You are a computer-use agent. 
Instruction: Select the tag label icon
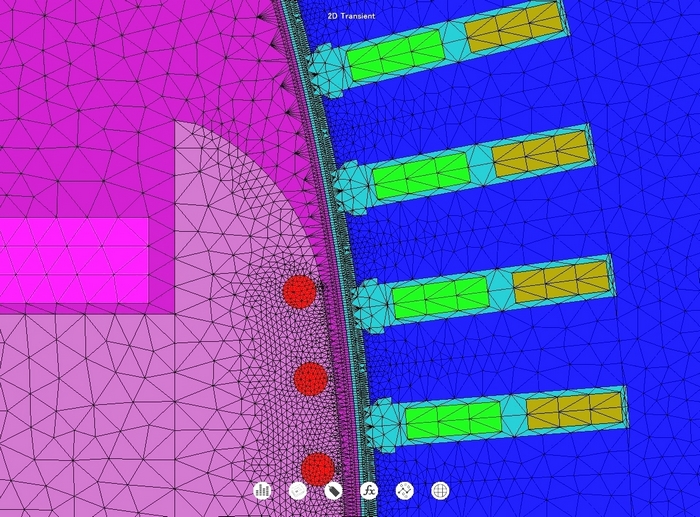(x=334, y=490)
